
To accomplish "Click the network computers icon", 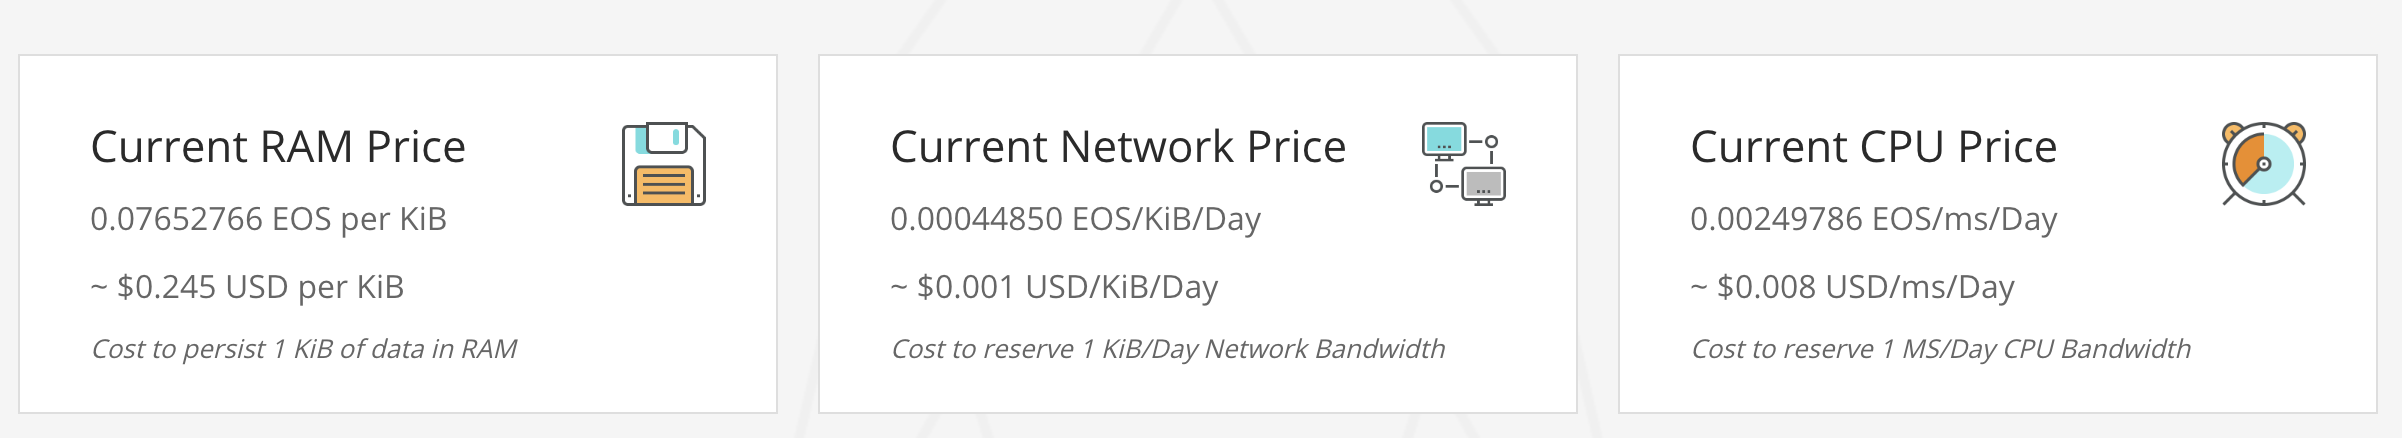I will pyautogui.click(x=1464, y=165).
